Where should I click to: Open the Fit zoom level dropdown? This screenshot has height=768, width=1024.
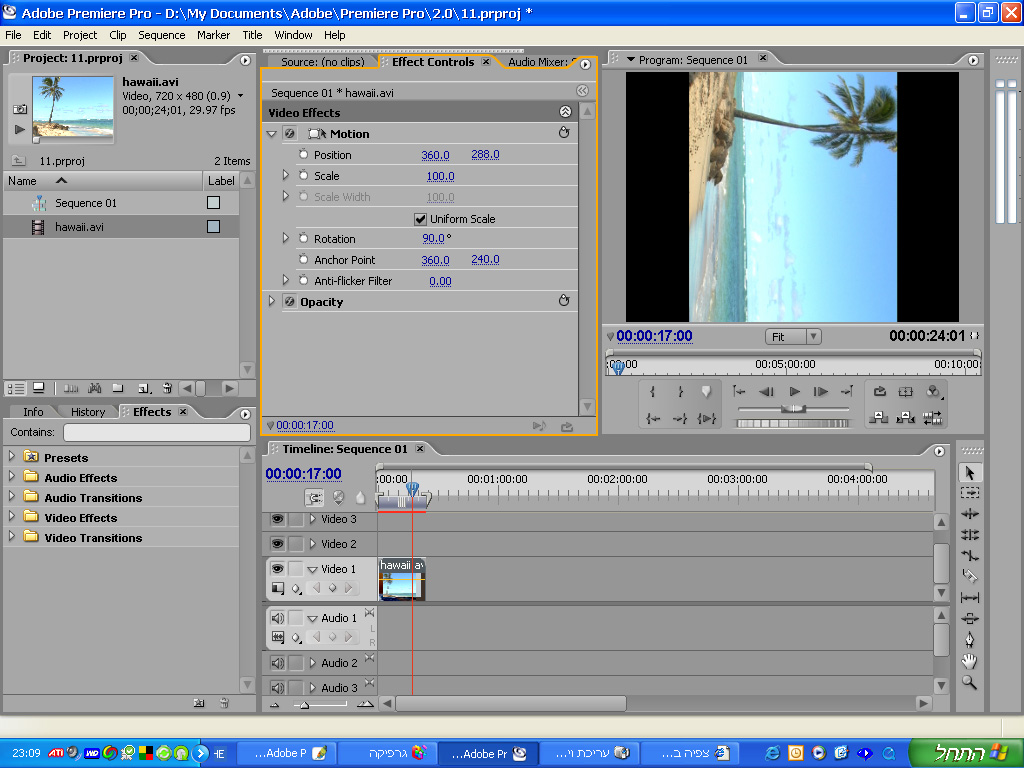click(793, 337)
